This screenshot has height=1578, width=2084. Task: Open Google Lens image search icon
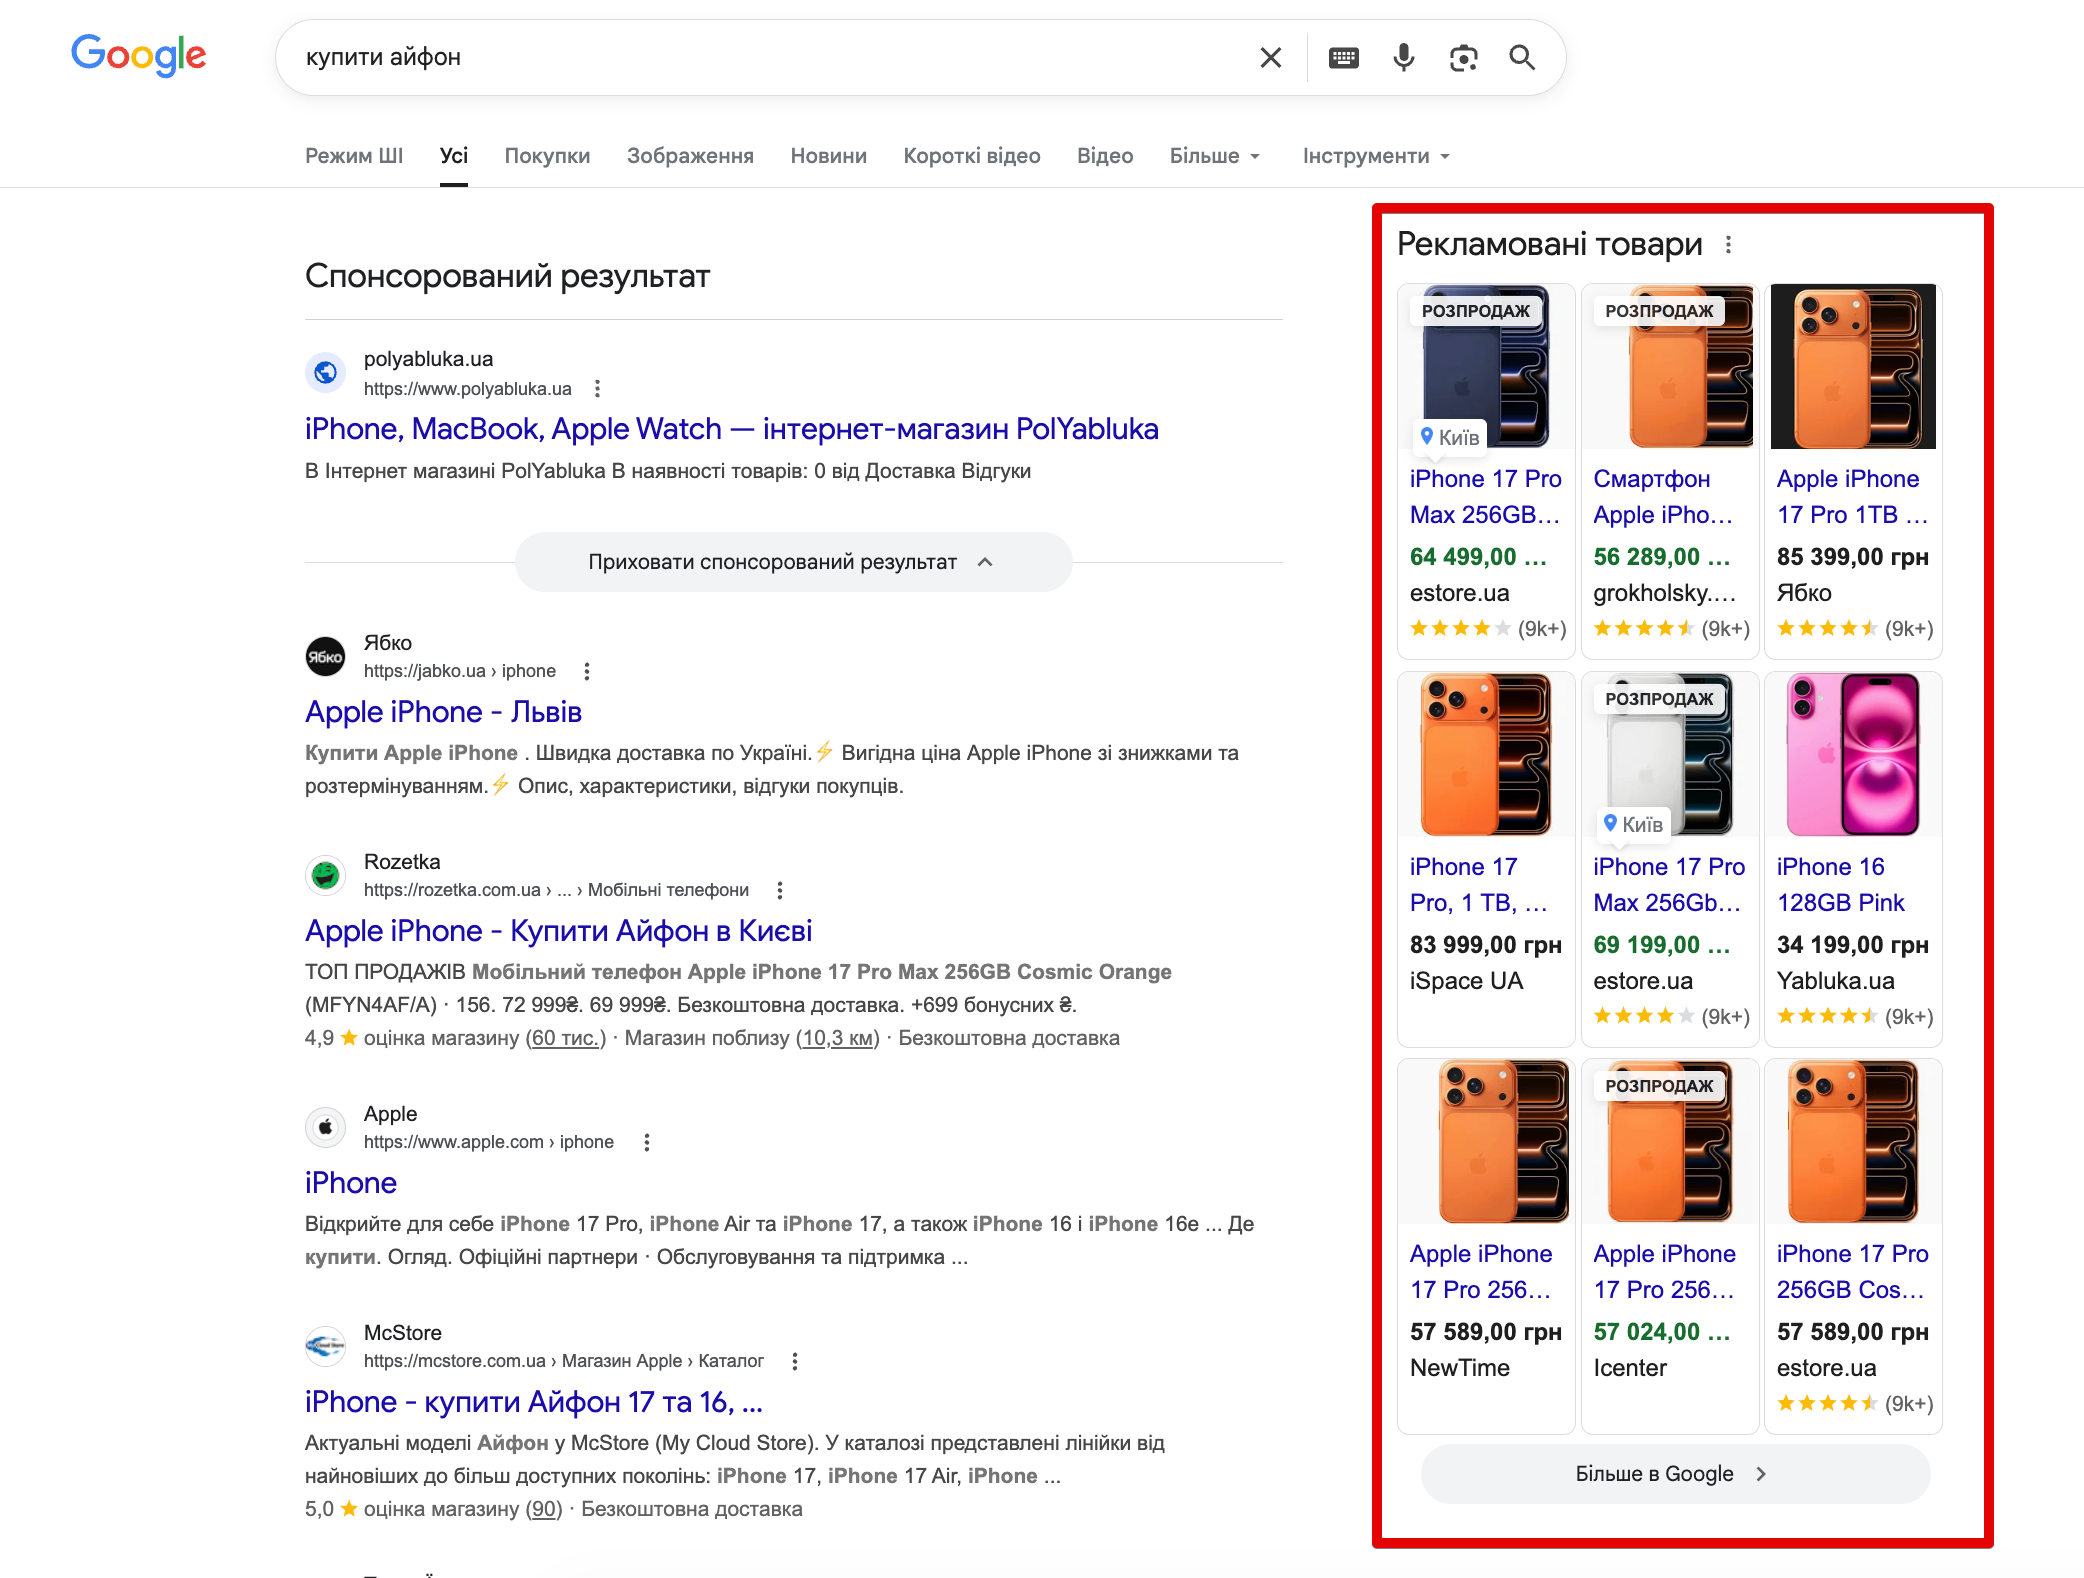(x=1463, y=58)
